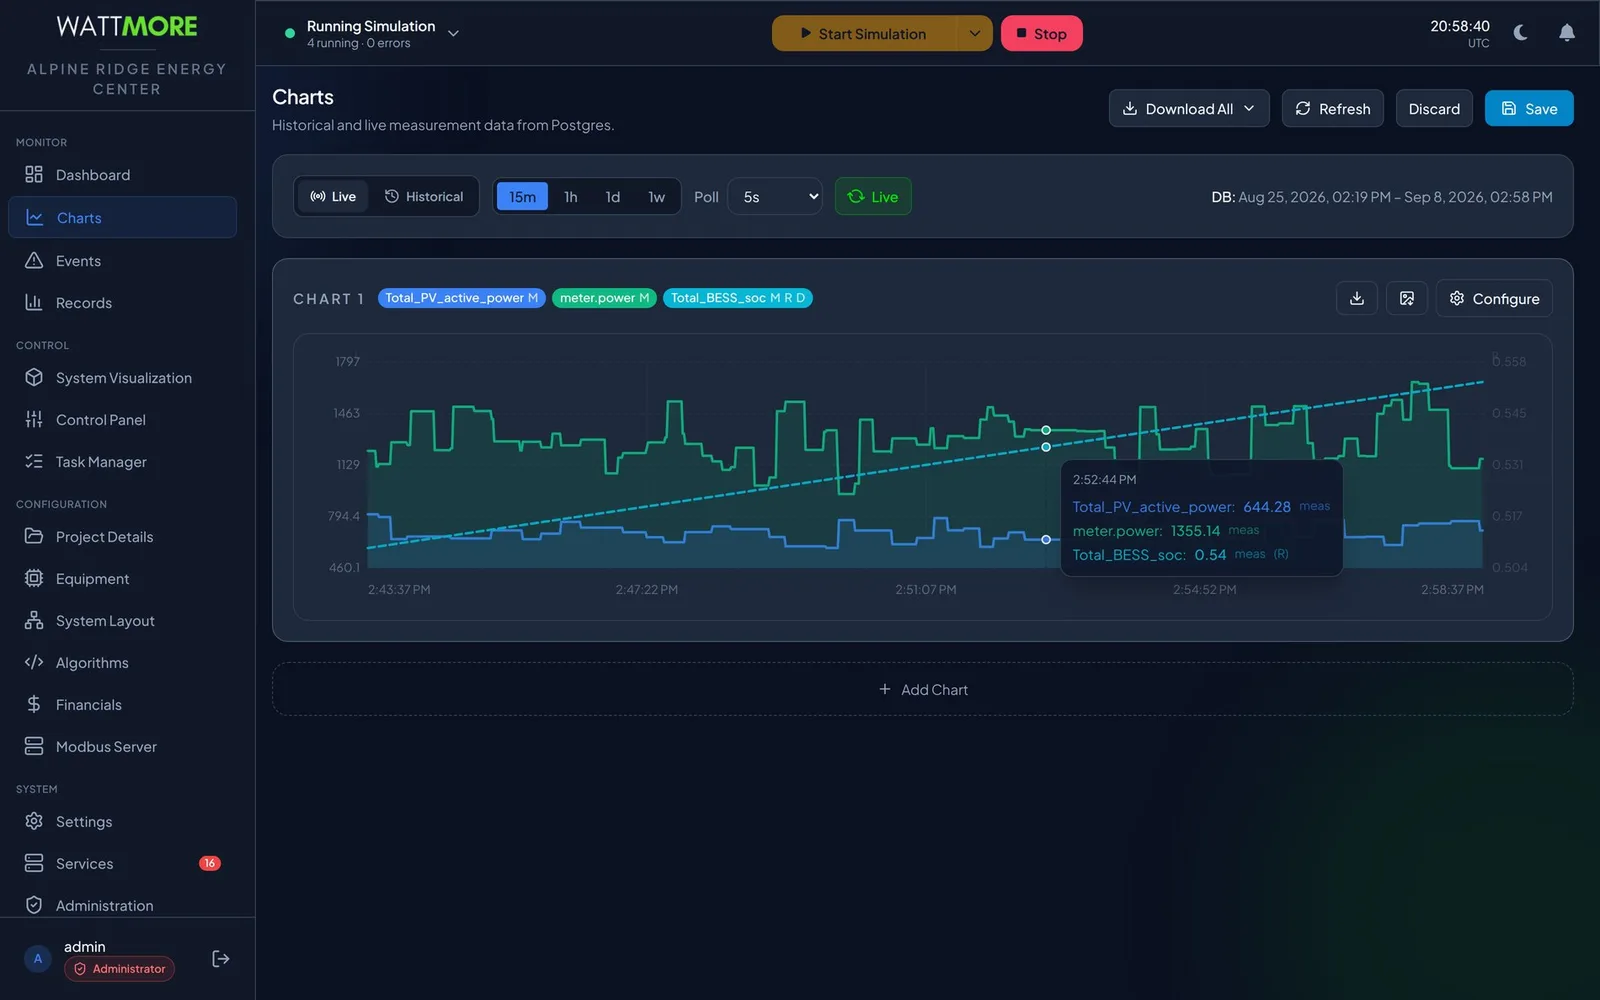This screenshot has height=1000, width=1600.
Task: Stop the running simulation
Action: (x=1041, y=33)
